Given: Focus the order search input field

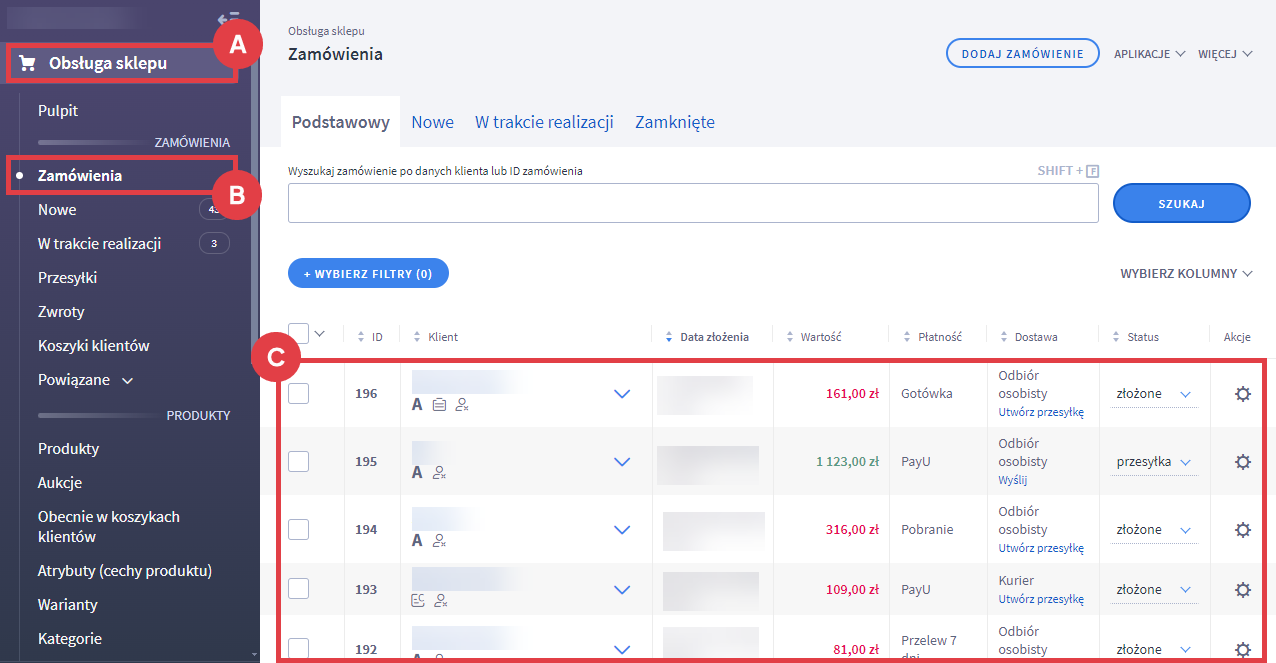Looking at the screenshot, I should tap(693, 203).
